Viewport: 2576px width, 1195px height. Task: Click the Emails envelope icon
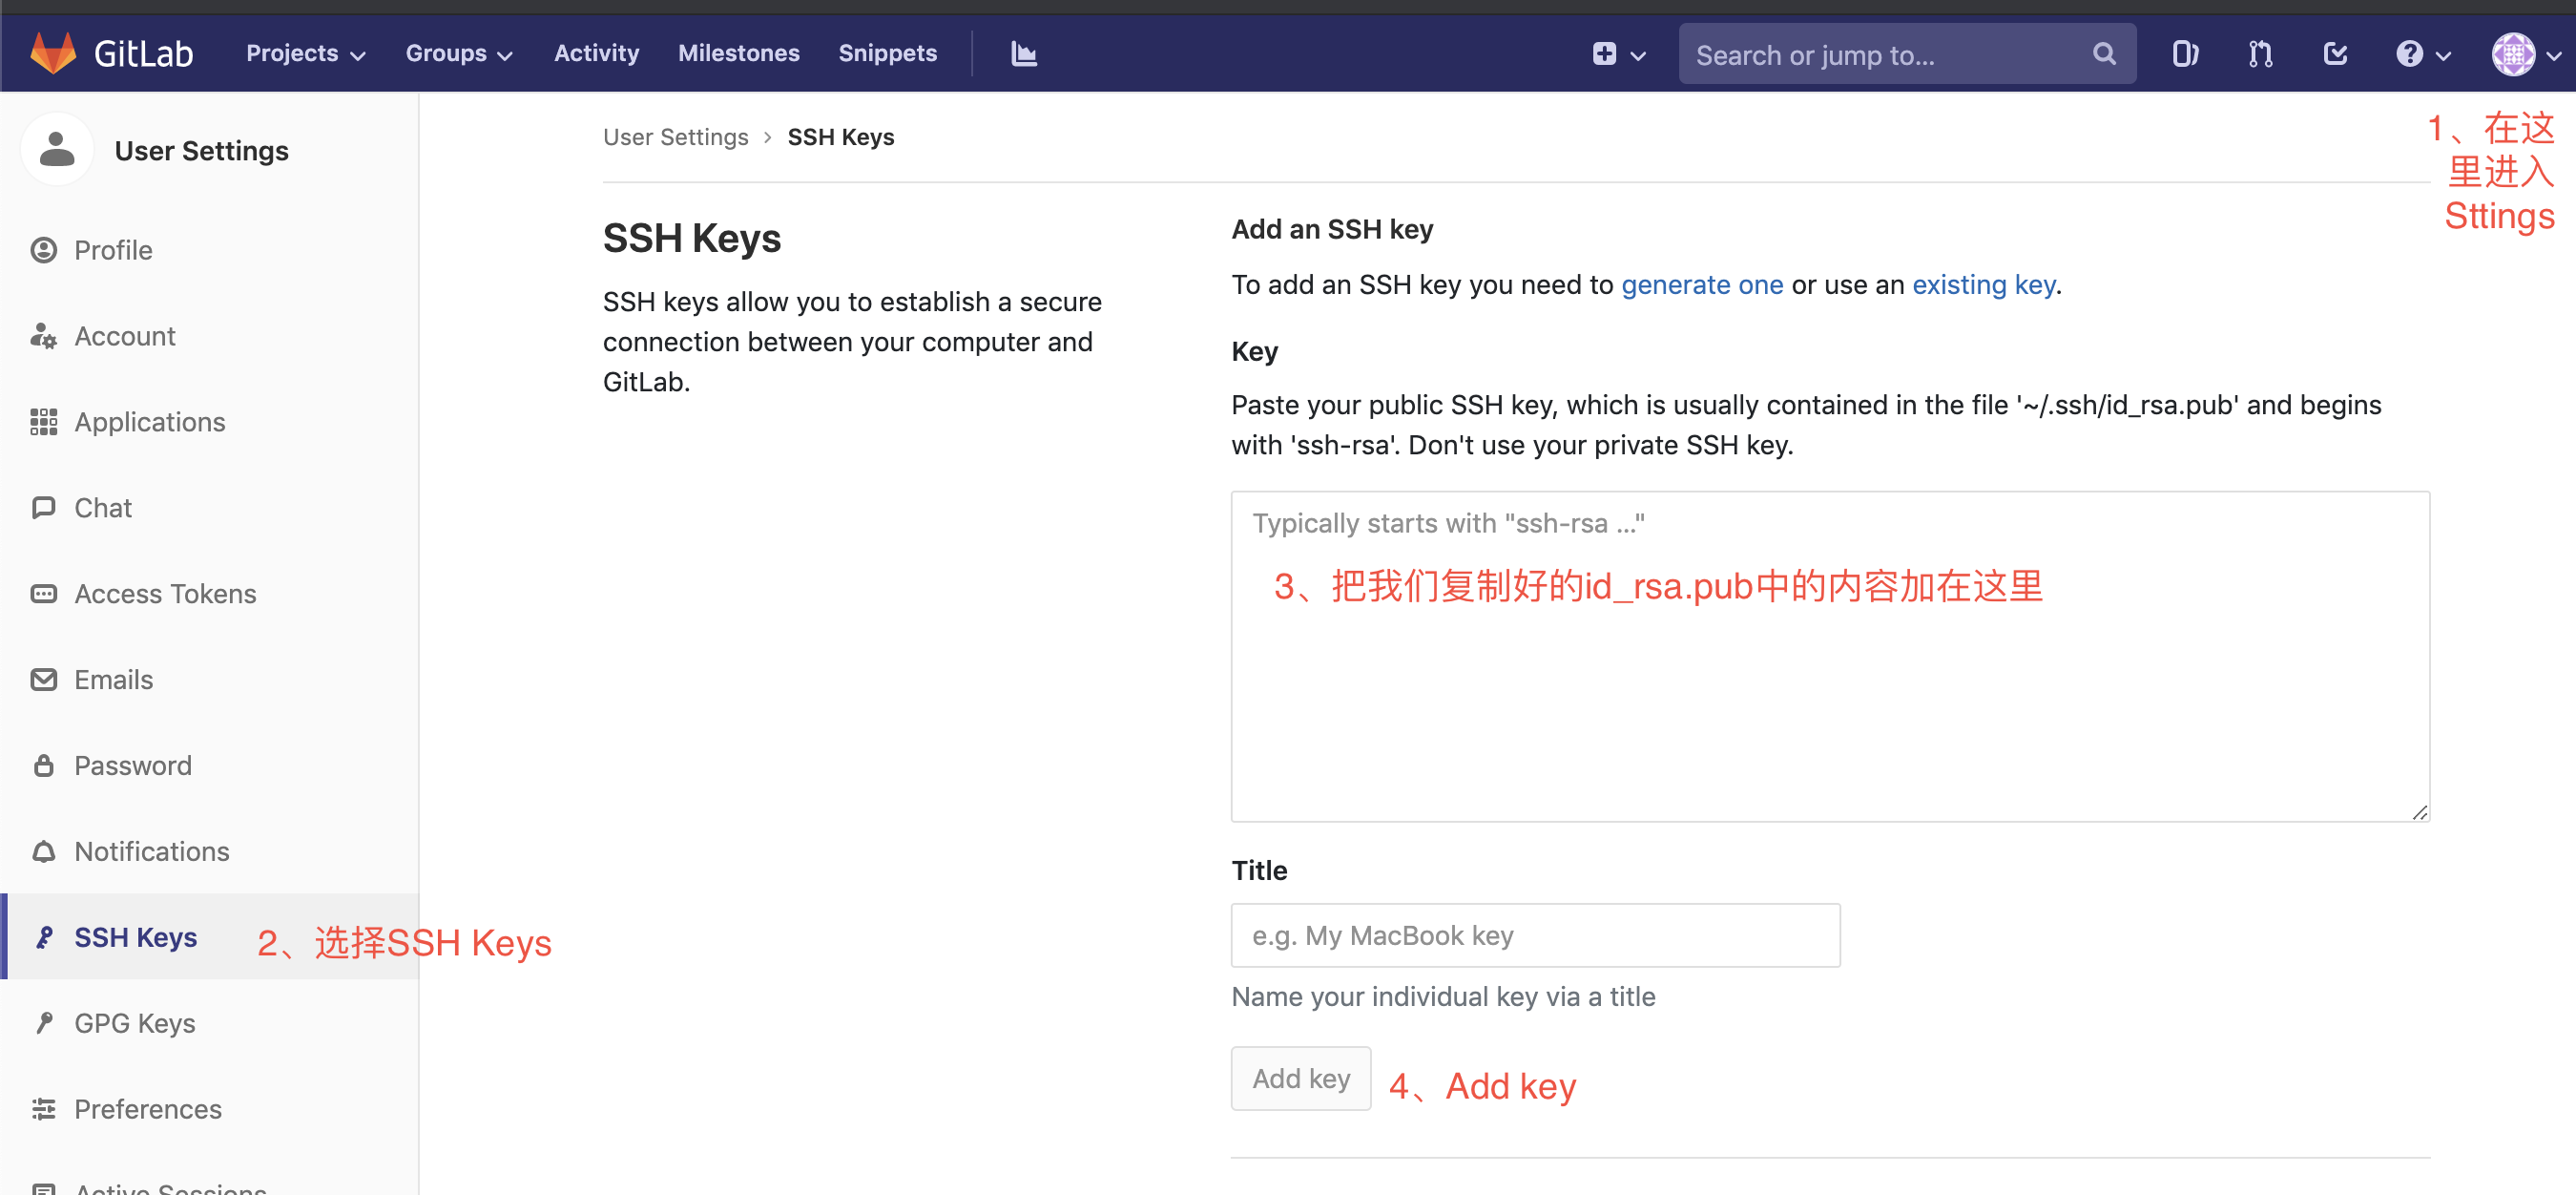[44, 680]
